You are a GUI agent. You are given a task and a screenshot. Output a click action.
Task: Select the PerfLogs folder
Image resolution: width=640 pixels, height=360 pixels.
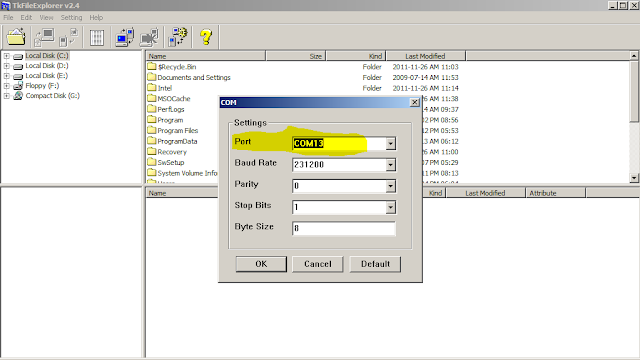(171, 109)
